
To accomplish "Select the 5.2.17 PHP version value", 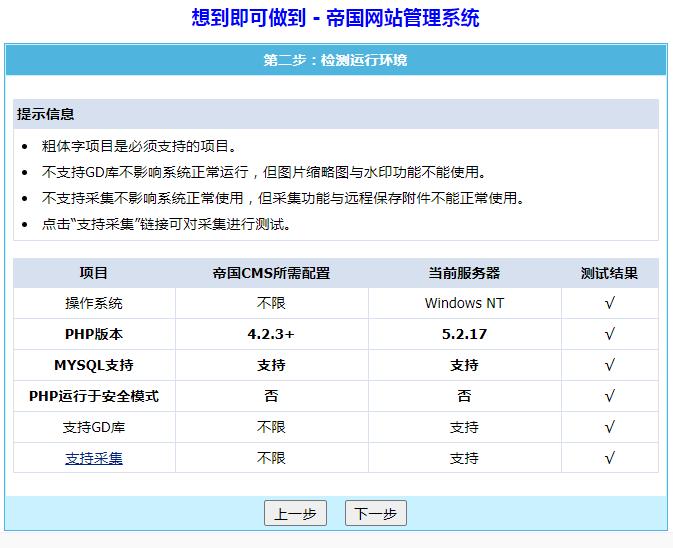I will coord(464,334).
